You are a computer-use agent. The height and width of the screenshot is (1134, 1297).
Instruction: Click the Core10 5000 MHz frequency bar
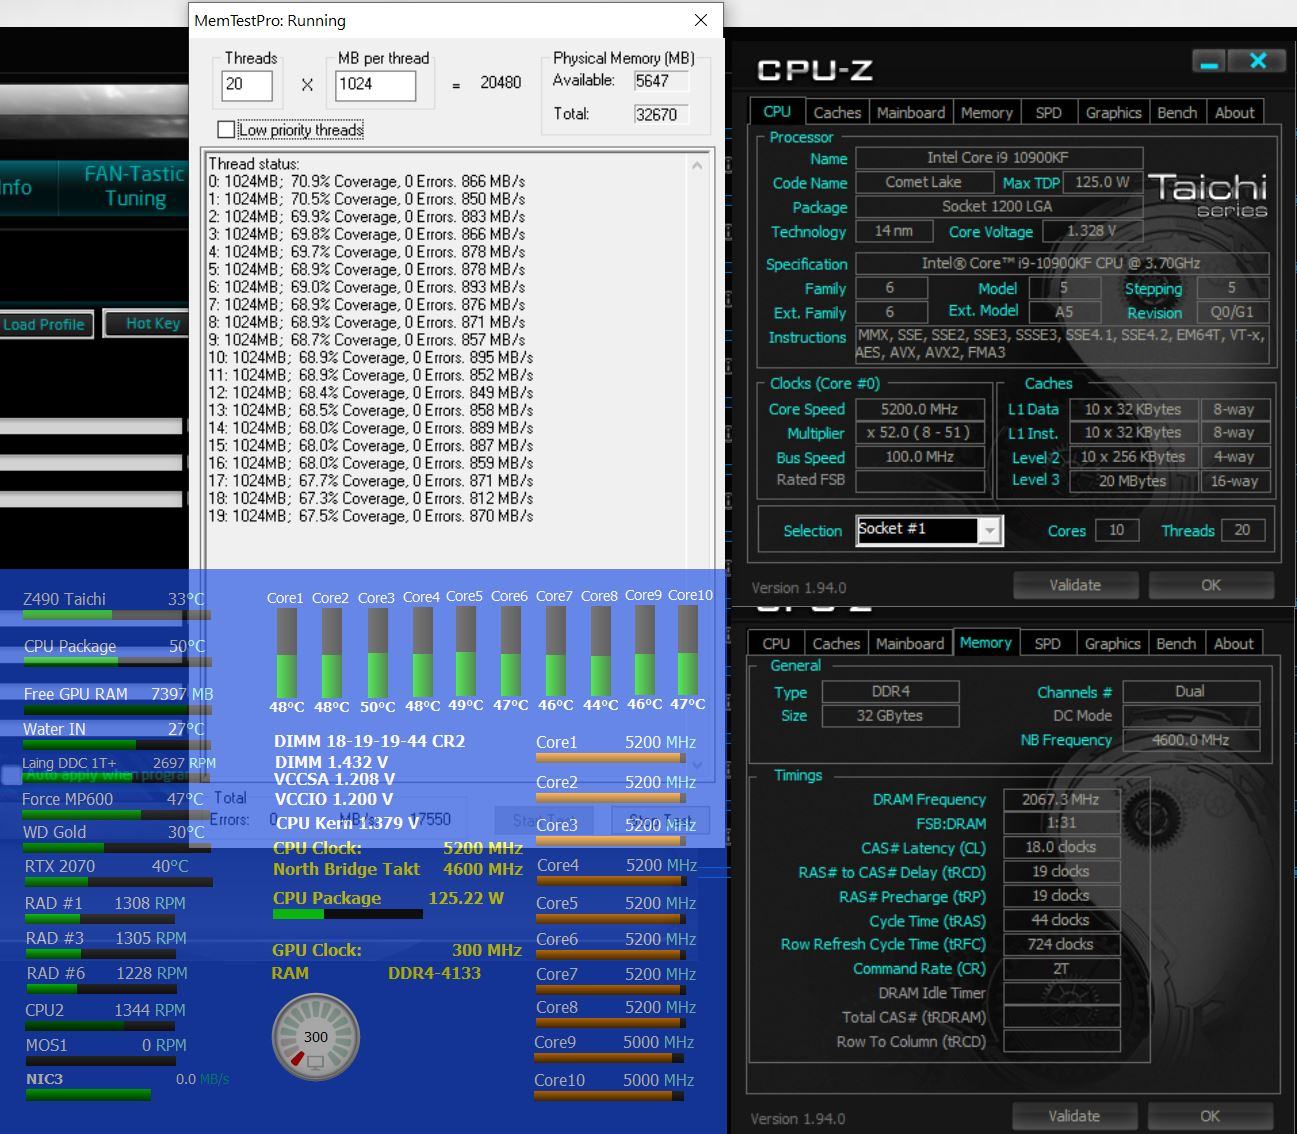pyautogui.click(x=610, y=1096)
